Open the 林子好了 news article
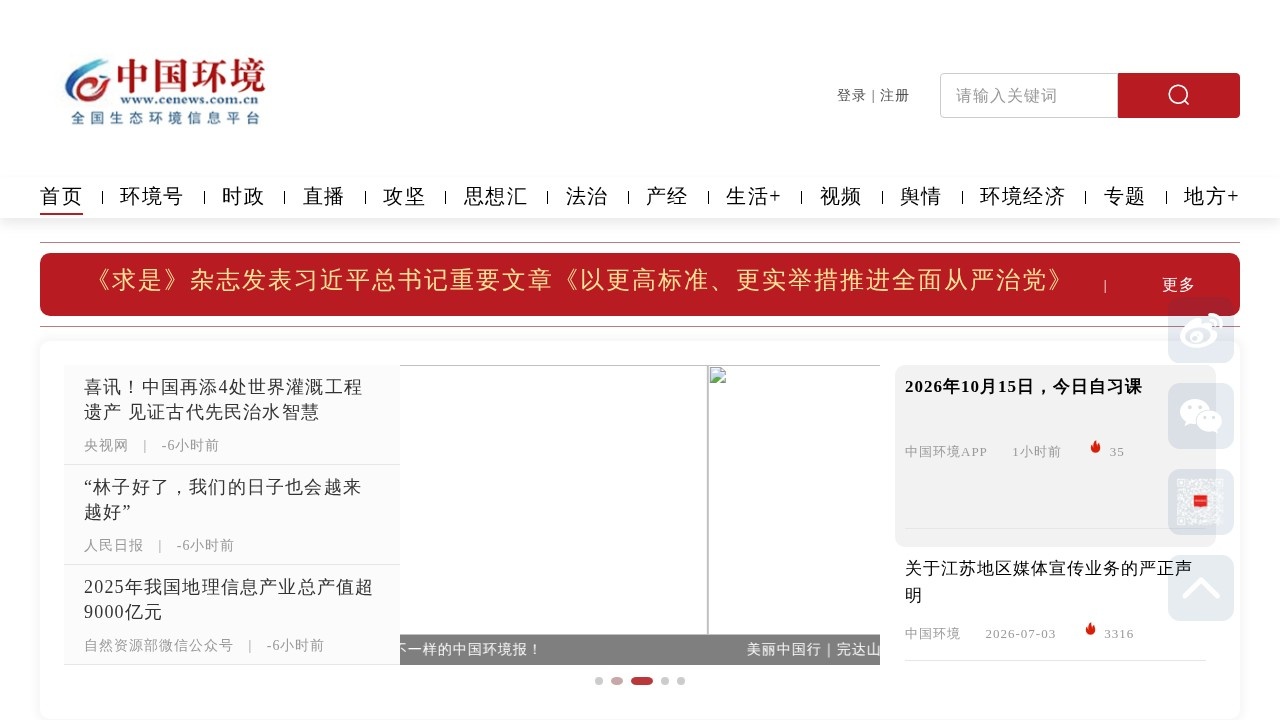This screenshot has width=1280, height=720. [224, 499]
